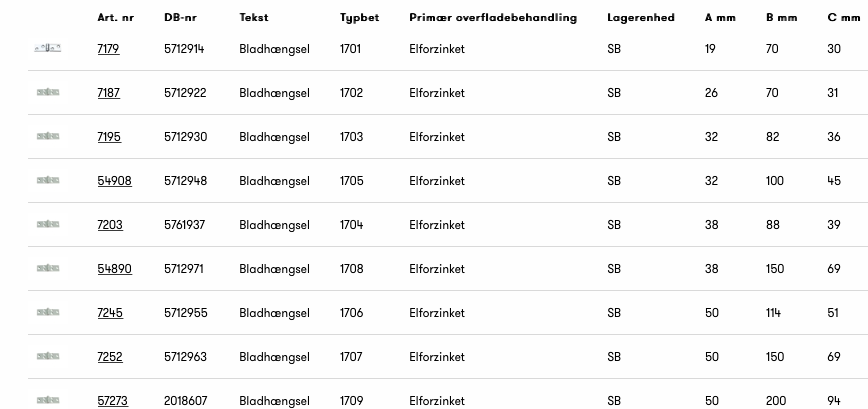Image resolution: width=868 pixels, height=409 pixels.
Task: Click product thumbnail for article 7187
Action: pos(48,92)
